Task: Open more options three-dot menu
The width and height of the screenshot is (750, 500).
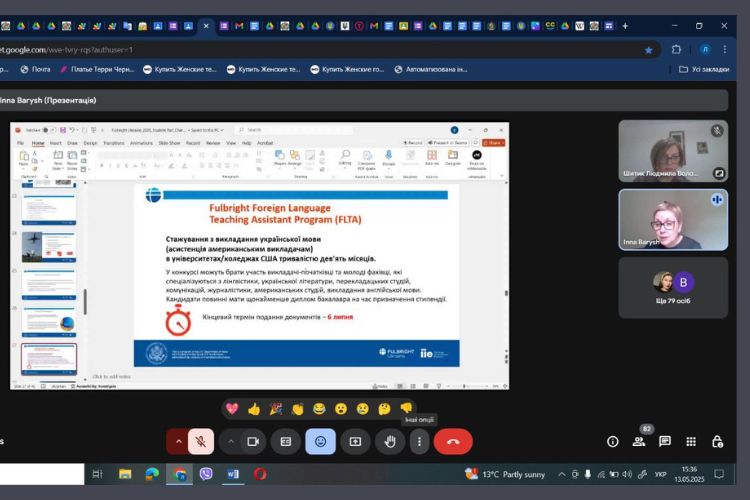Action: pyautogui.click(x=420, y=441)
